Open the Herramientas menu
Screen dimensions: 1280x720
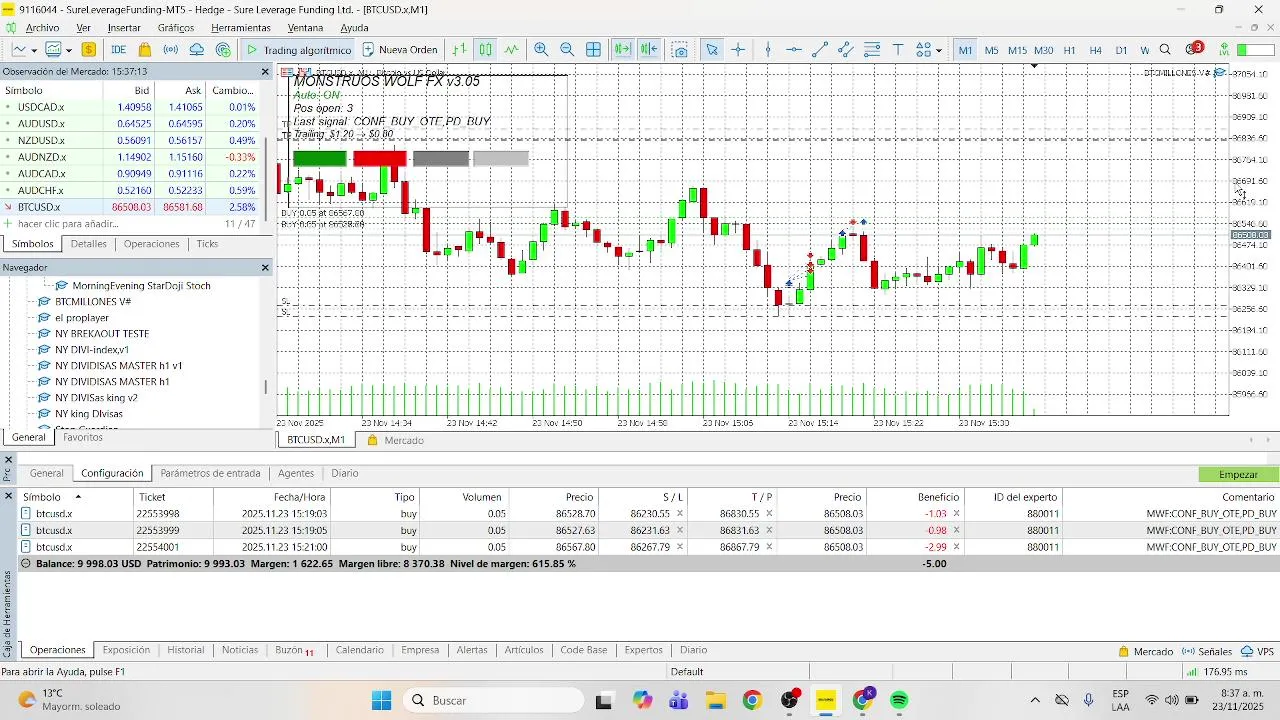(x=241, y=27)
